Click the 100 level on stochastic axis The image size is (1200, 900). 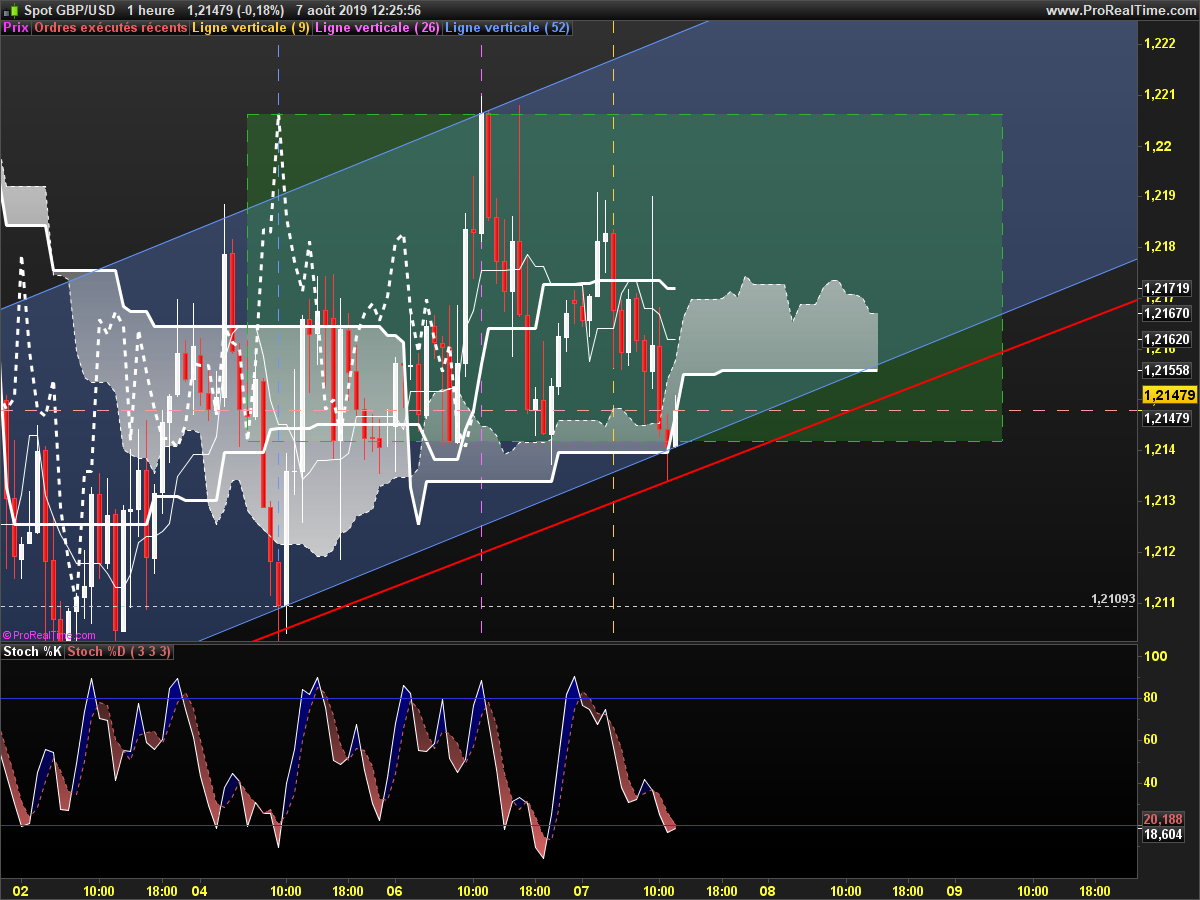(x=1157, y=656)
